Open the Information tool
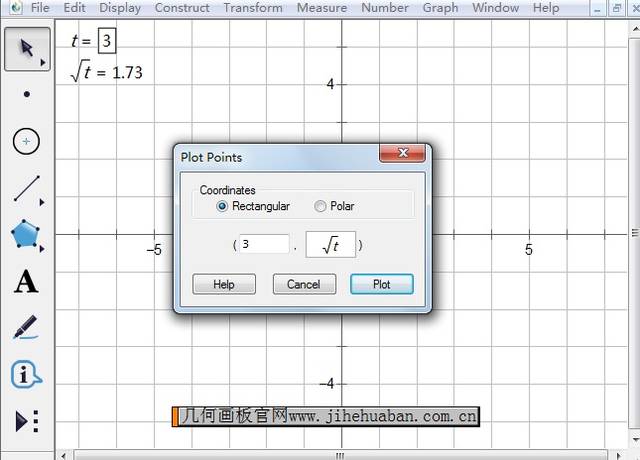The width and height of the screenshot is (640, 460). [x=26, y=375]
